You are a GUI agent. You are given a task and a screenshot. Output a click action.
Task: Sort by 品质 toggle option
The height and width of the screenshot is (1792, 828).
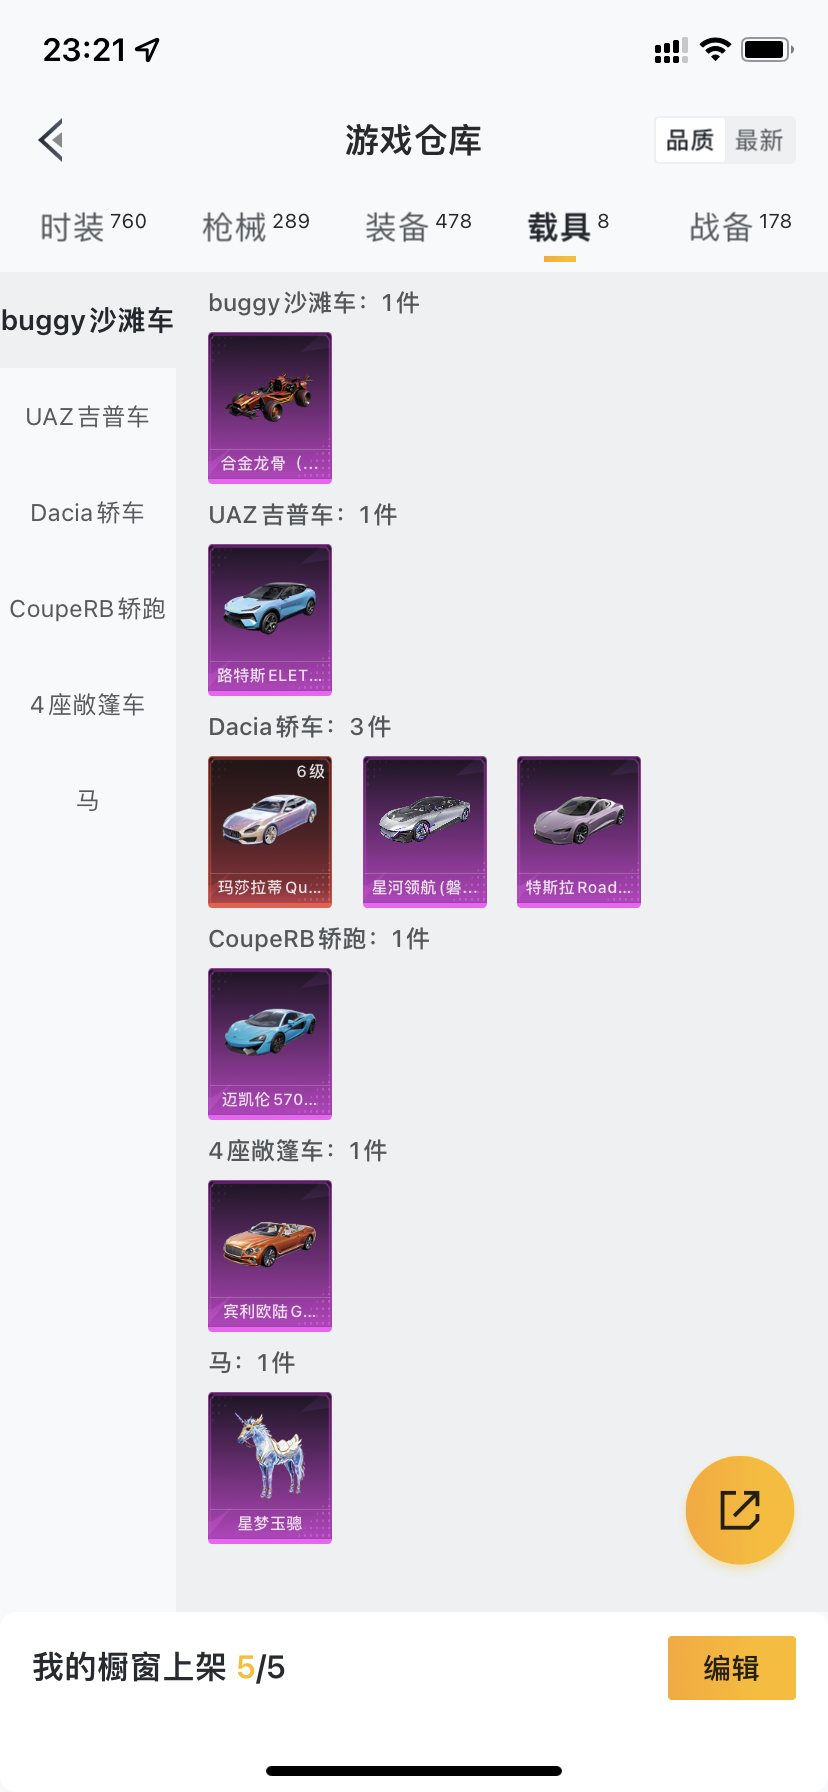(690, 140)
